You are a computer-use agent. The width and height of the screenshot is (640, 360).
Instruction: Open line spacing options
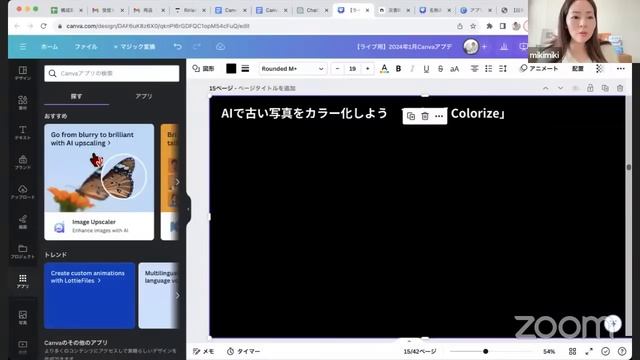[x=503, y=69]
